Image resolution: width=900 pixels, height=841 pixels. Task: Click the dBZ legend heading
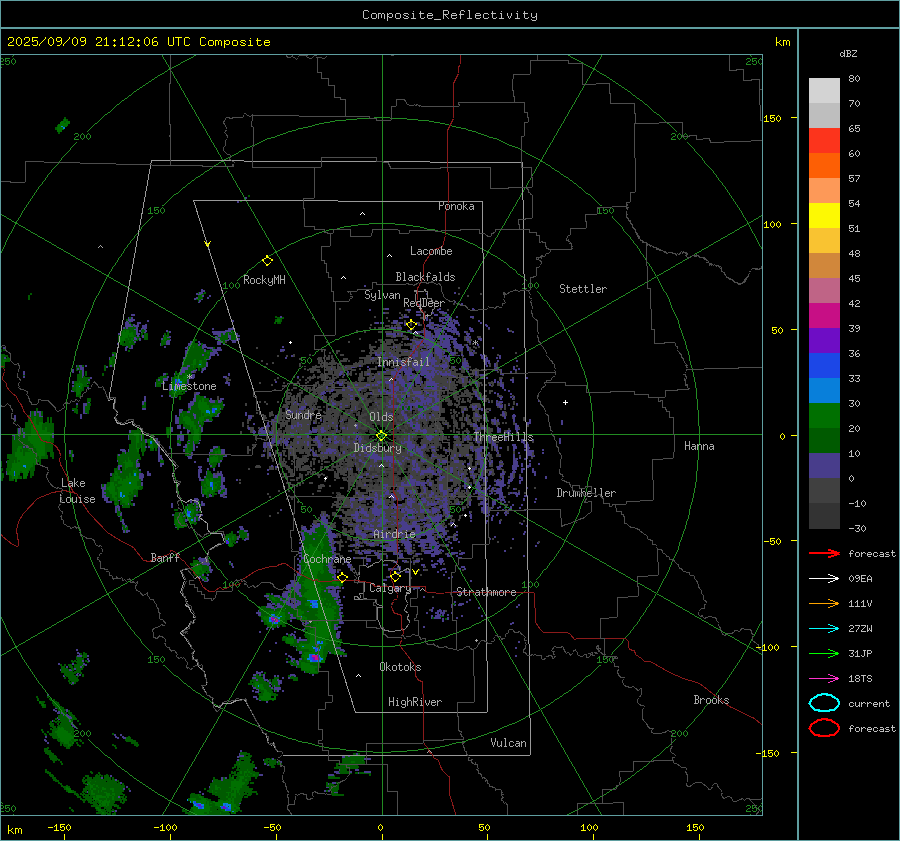[848, 54]
